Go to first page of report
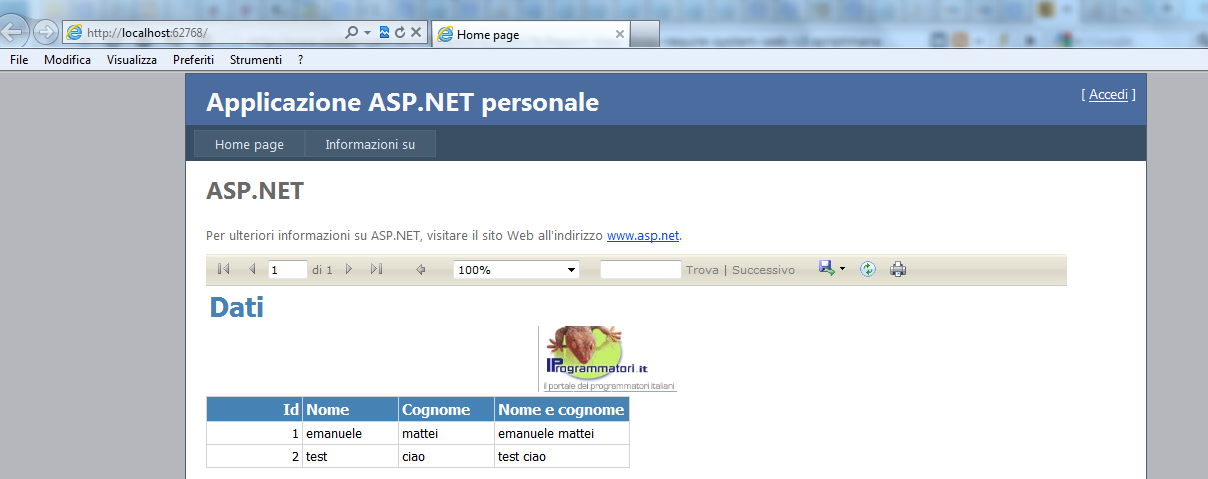This screenshot has height=479, width=1208. click(x=223, y=269)
